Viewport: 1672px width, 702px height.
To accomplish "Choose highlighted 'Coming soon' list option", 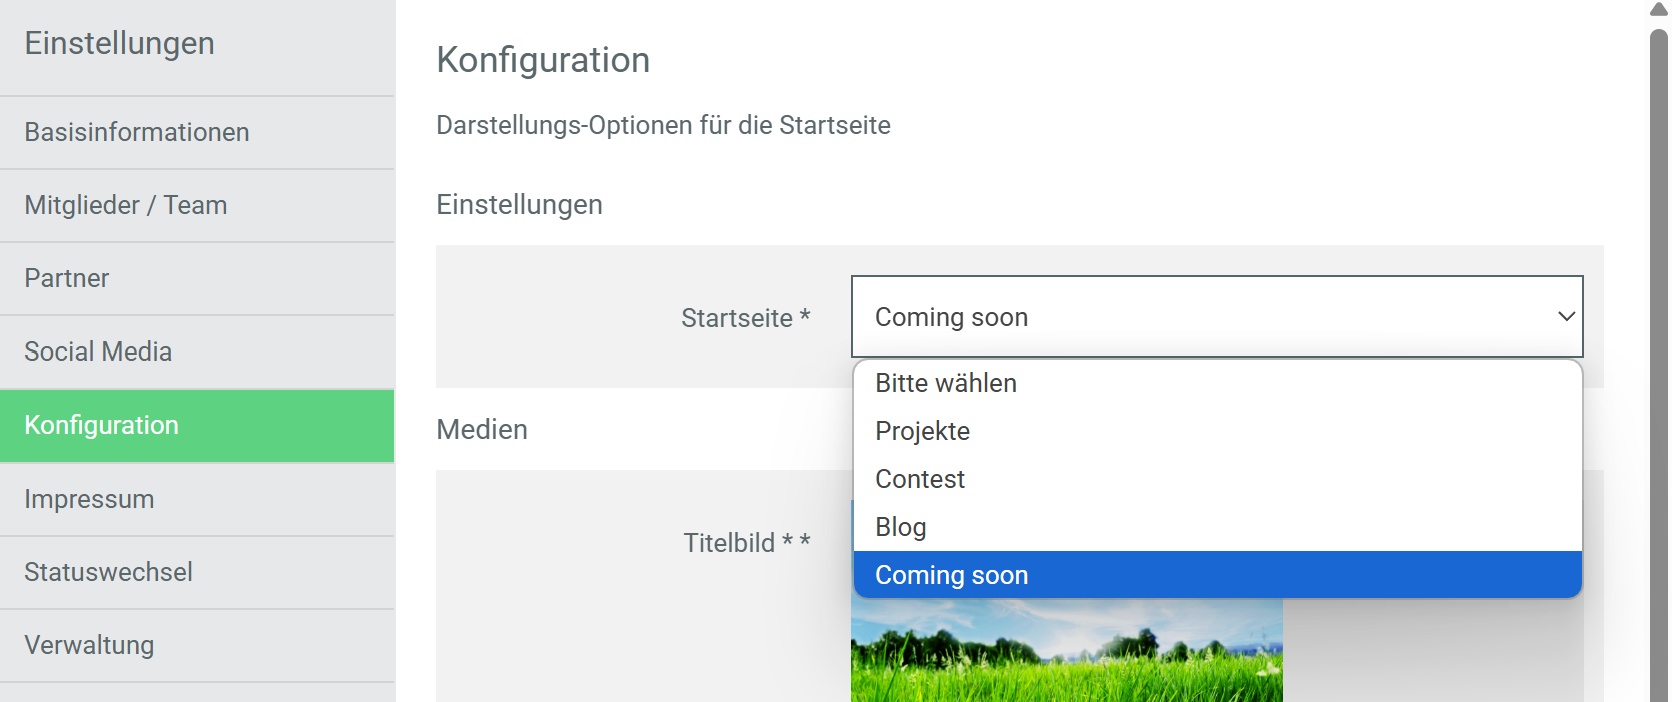I will tap(951, 575).
